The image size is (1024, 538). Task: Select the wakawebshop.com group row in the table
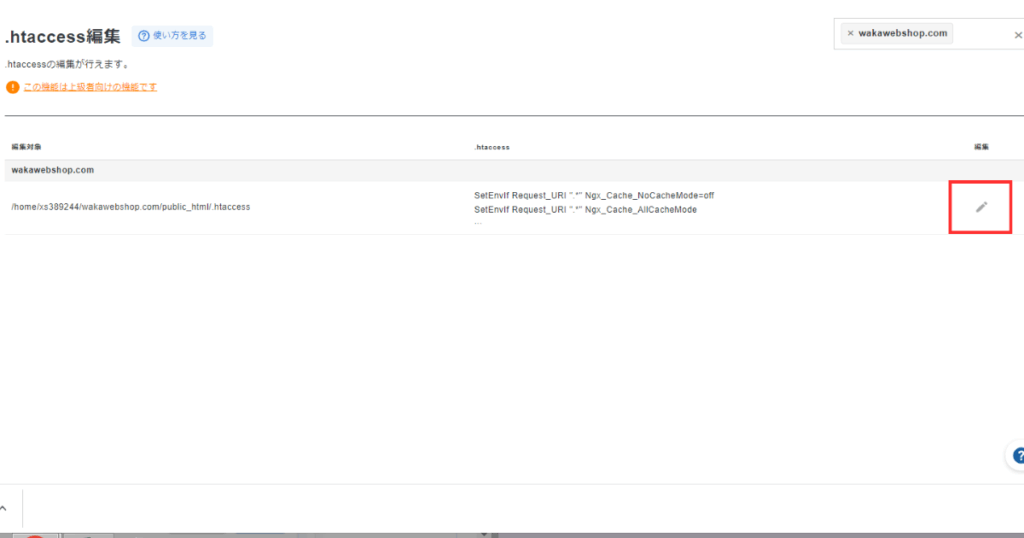tap(52, 170)
